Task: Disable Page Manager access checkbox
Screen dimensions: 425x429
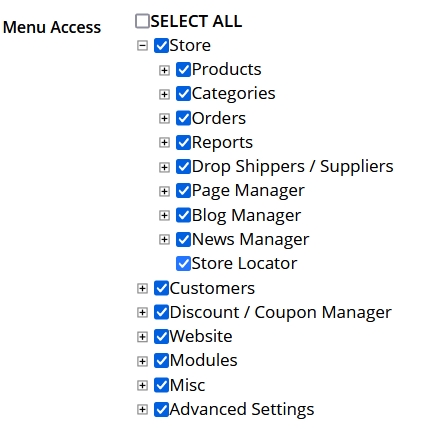Action: coord(183,191)
